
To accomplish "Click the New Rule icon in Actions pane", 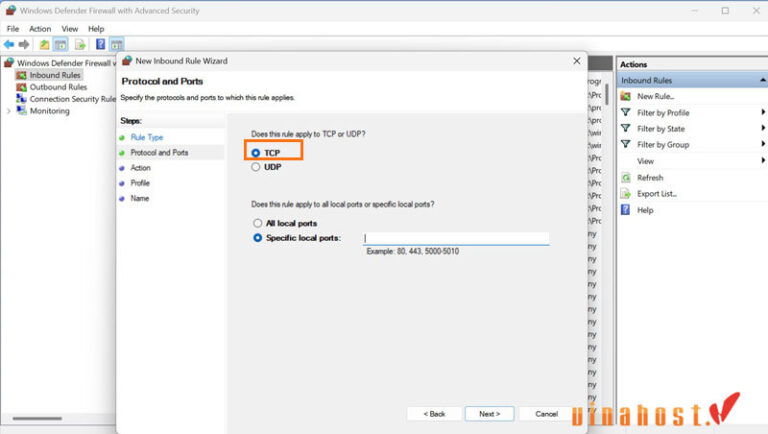I will pyautogui.click(x=625, y=96).
